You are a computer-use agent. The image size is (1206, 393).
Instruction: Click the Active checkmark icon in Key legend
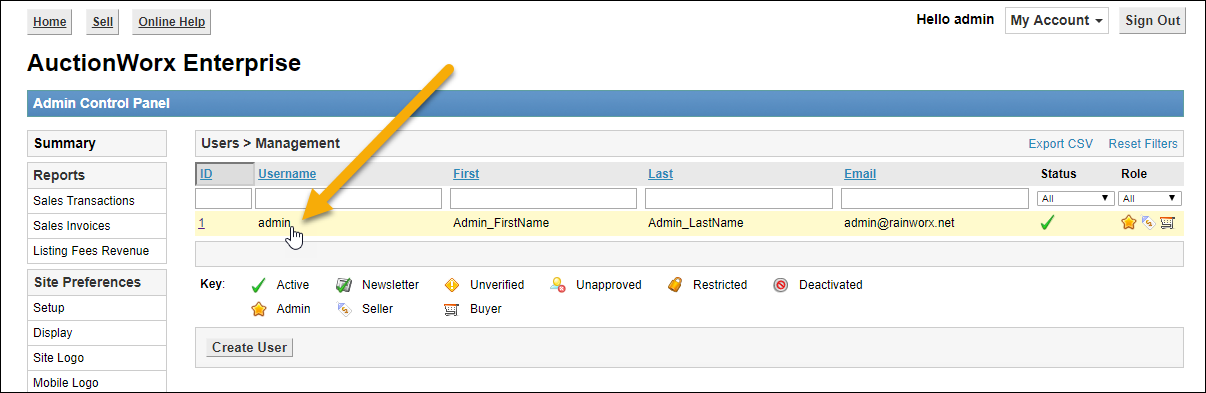pos(258,285)
